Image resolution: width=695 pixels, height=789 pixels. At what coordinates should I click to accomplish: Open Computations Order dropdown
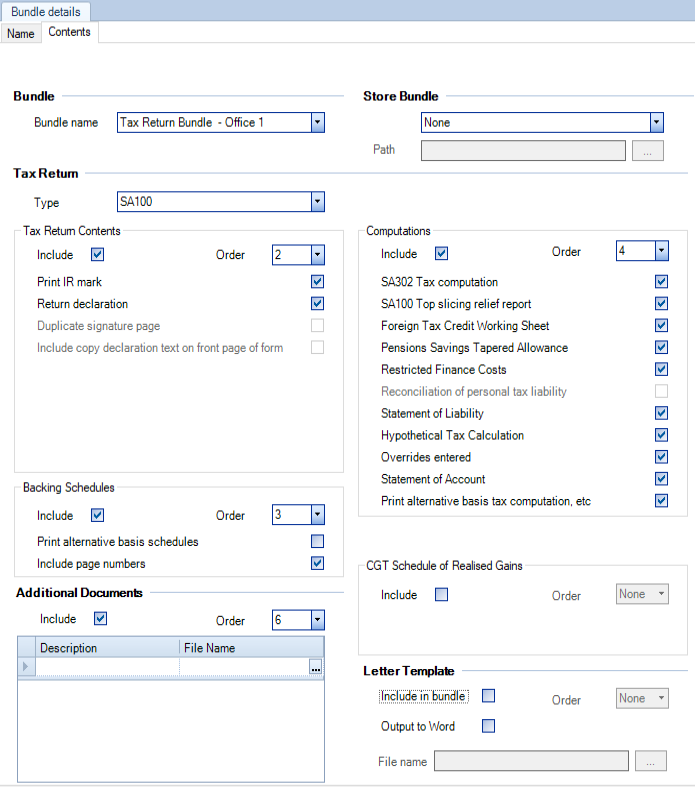pos(662,251)
